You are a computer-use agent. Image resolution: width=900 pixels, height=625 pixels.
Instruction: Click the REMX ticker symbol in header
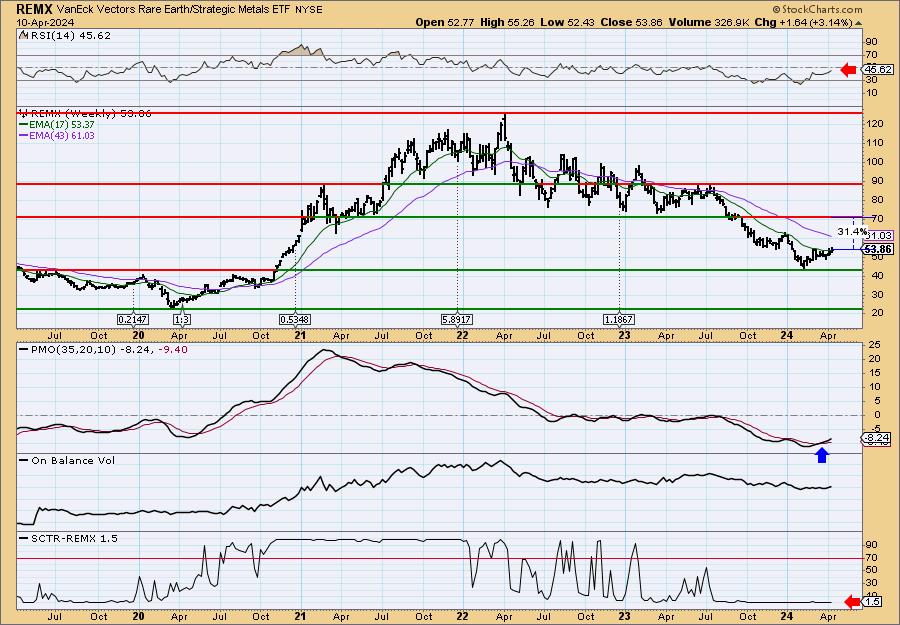pyautogui.click(x=34, y=9)
